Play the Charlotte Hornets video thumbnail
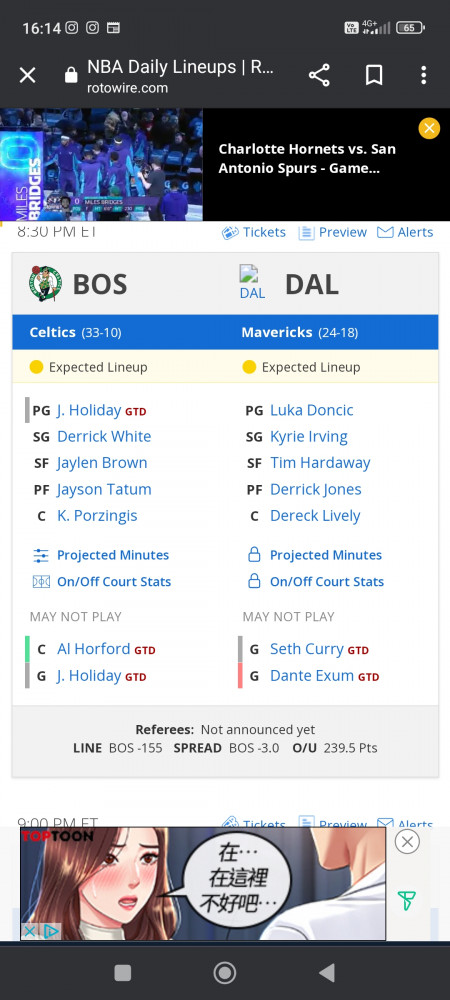 point(101,165)
